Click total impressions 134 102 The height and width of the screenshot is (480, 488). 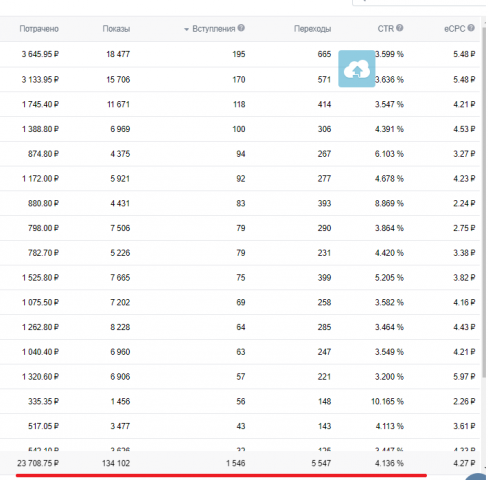[x=116, y=463]
